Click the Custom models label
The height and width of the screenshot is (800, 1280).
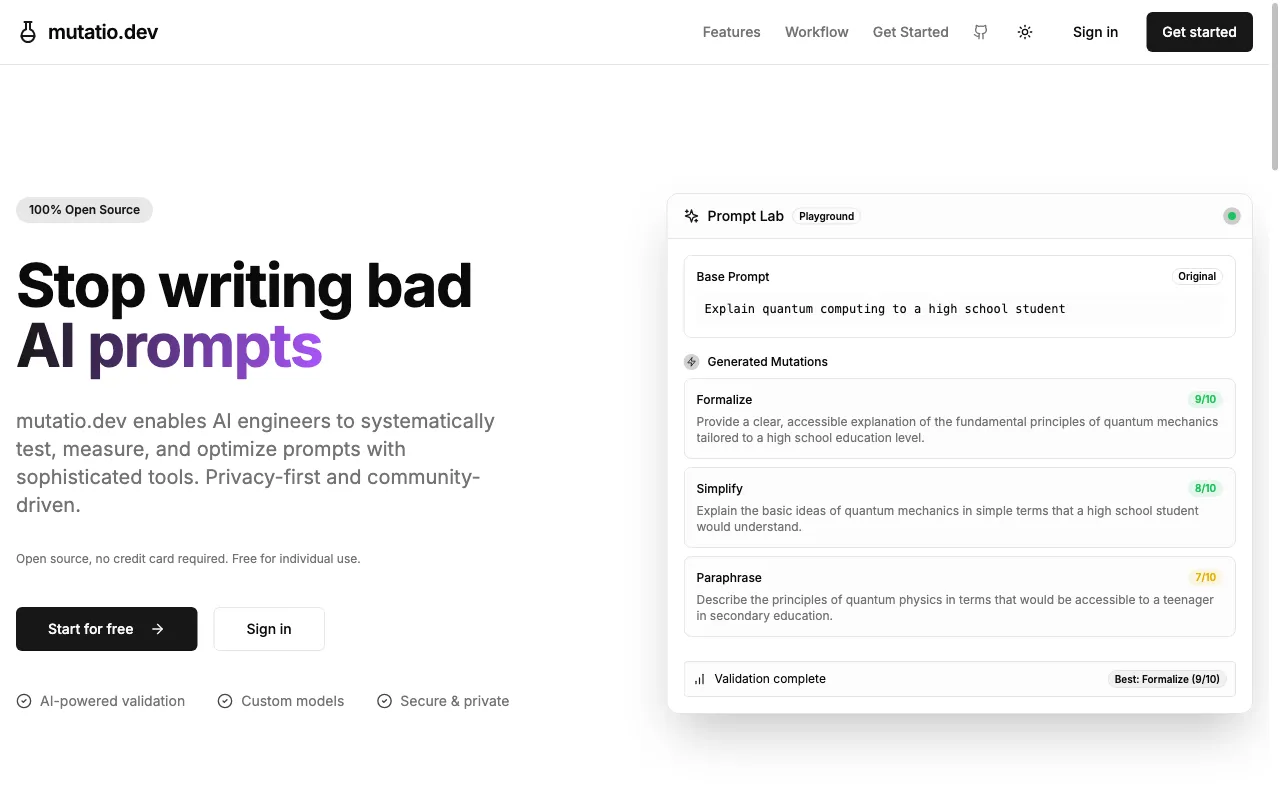click(292, 701)
